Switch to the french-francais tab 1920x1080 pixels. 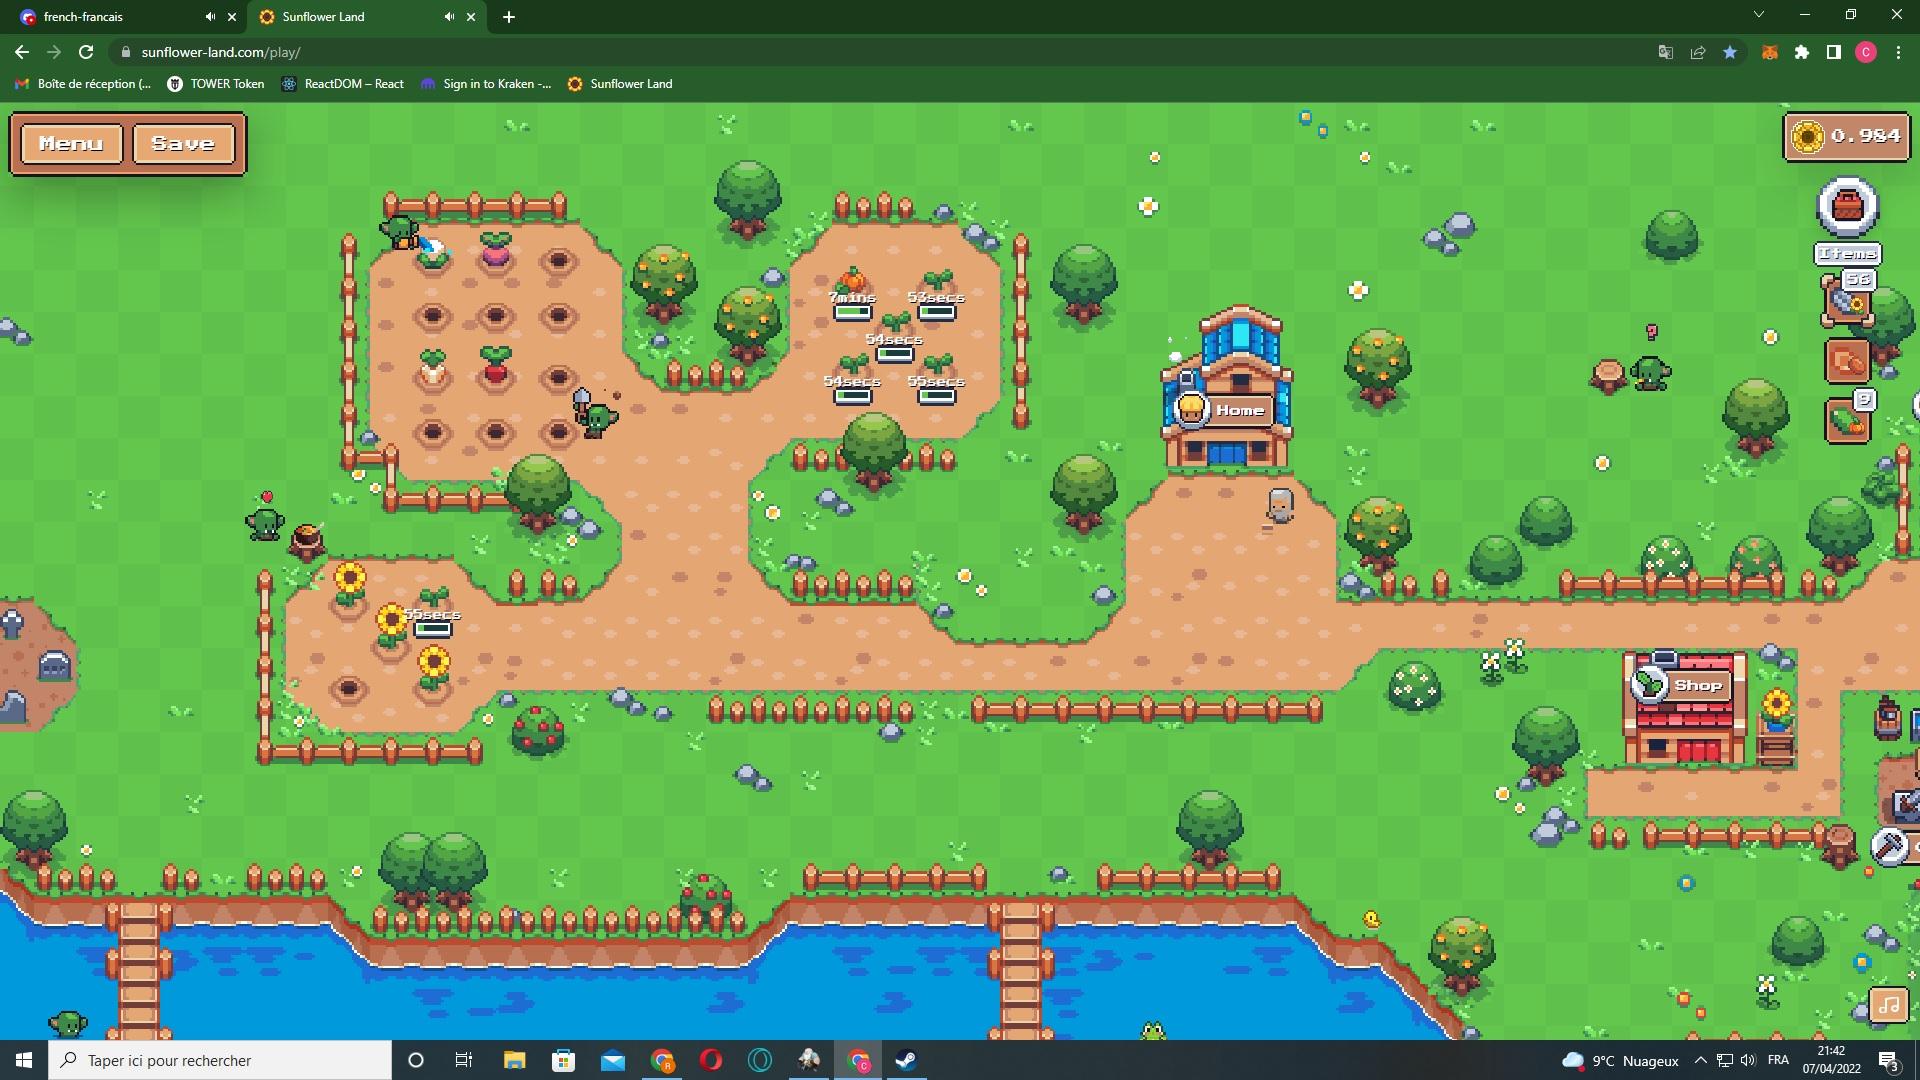110,17
